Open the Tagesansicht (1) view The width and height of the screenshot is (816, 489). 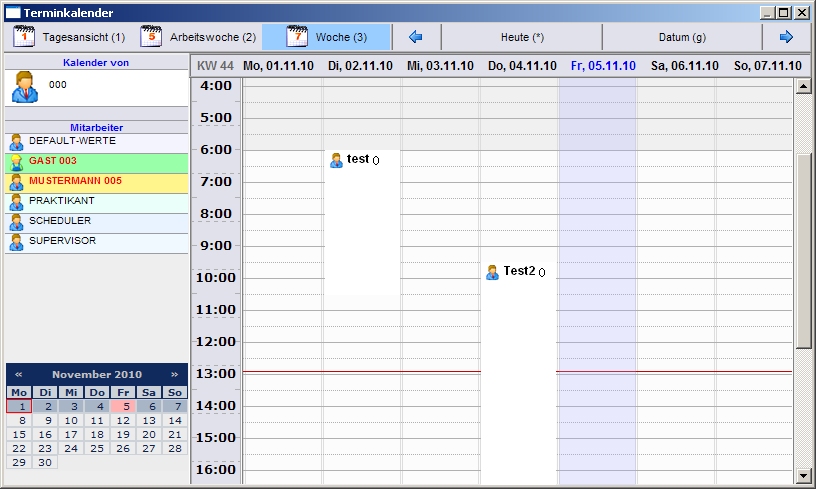click(68, 37)
